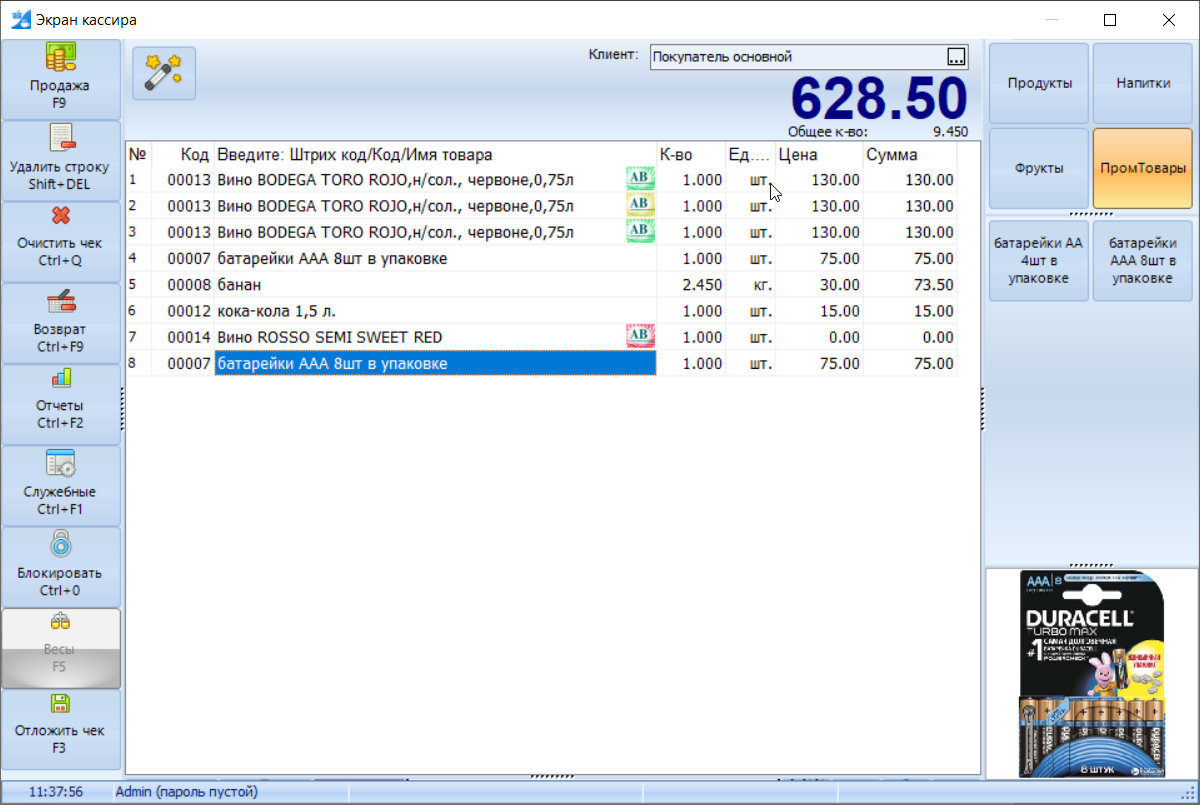Click the Duracell product image

click(x=1093, y=673)
